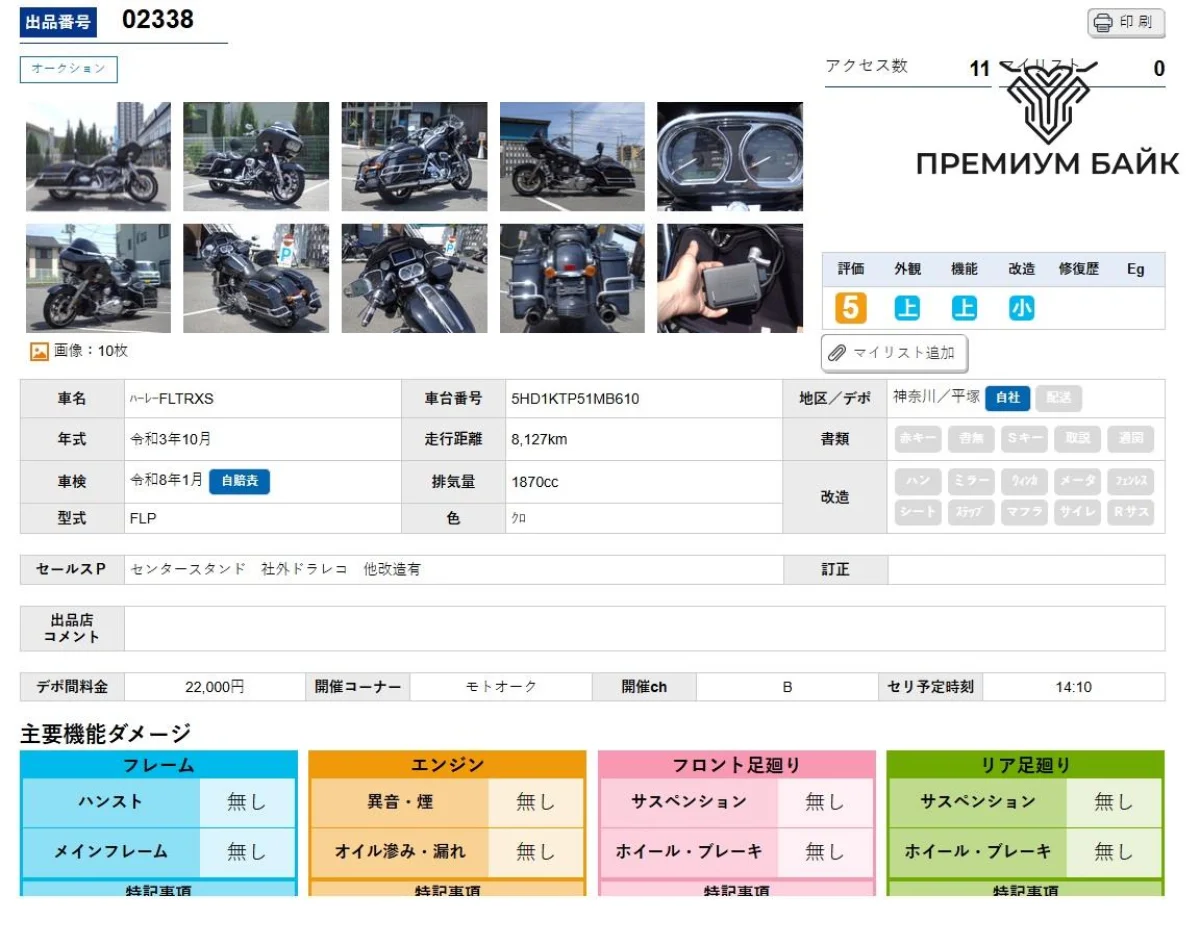Image resolution: width=1200 pixels, height=946 pixels.
Task: Click the オークション tag
Action: pos(69,69)
